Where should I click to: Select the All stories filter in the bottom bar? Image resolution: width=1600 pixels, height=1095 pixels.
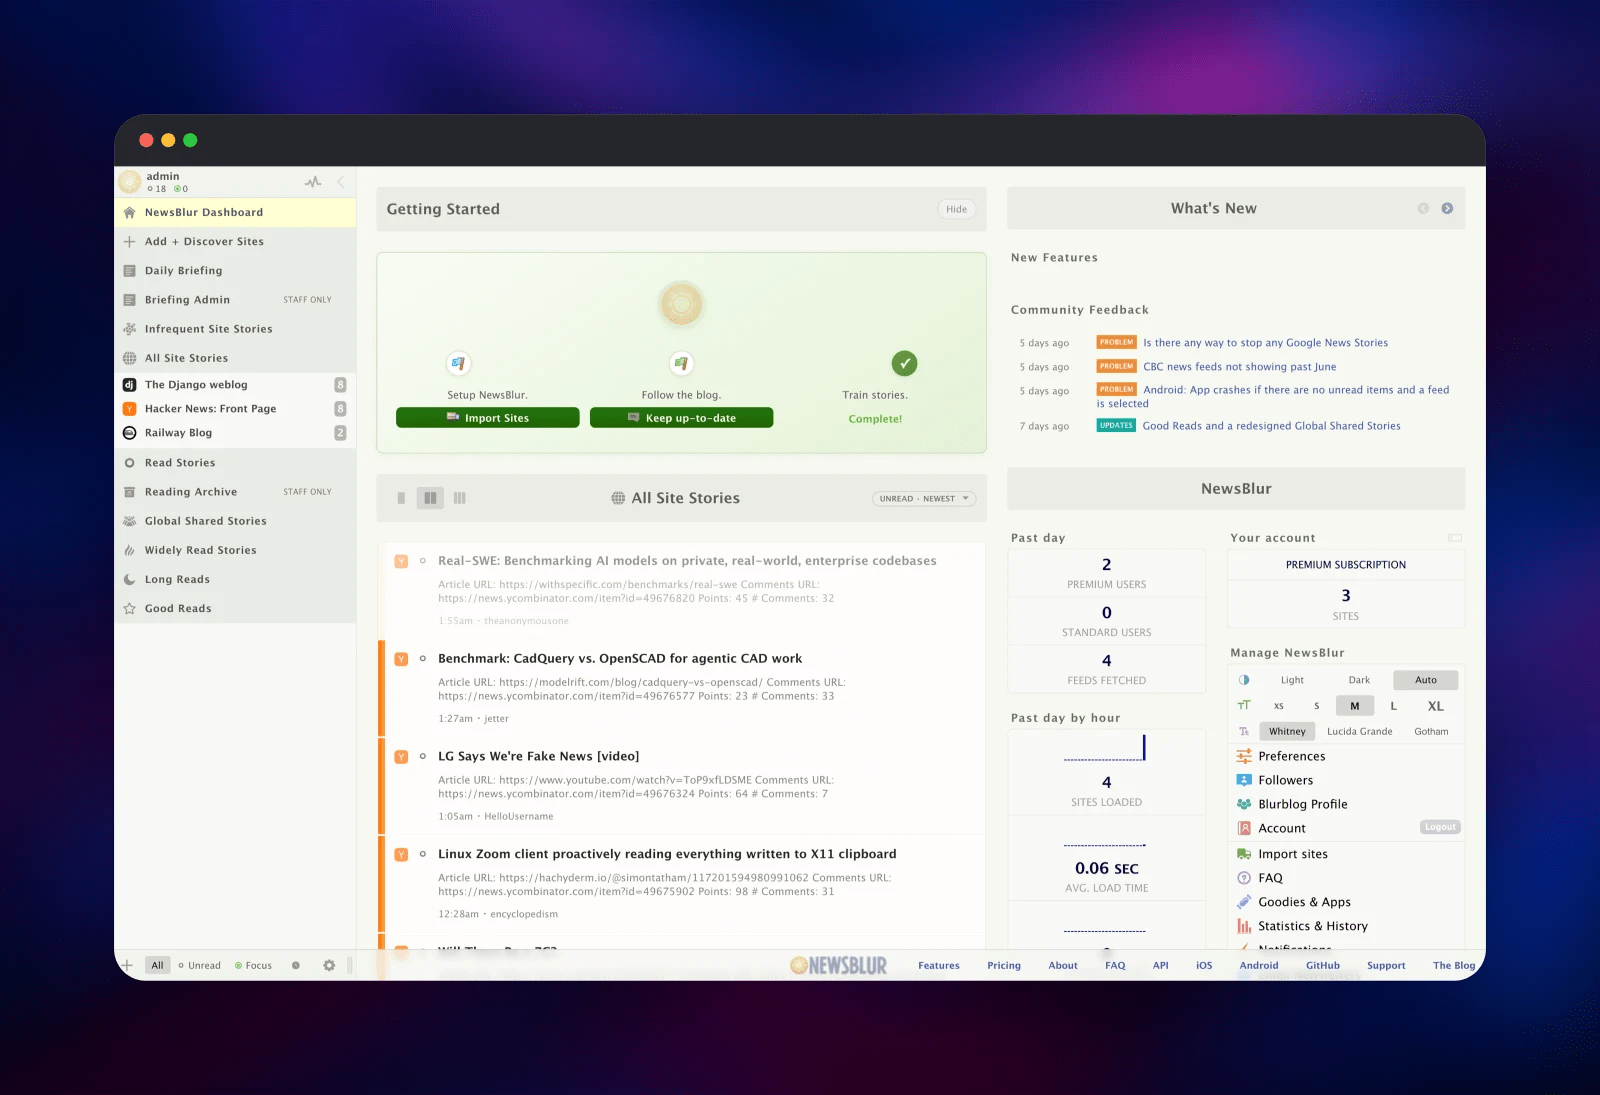pyautogui.click(x=157, y=965)
